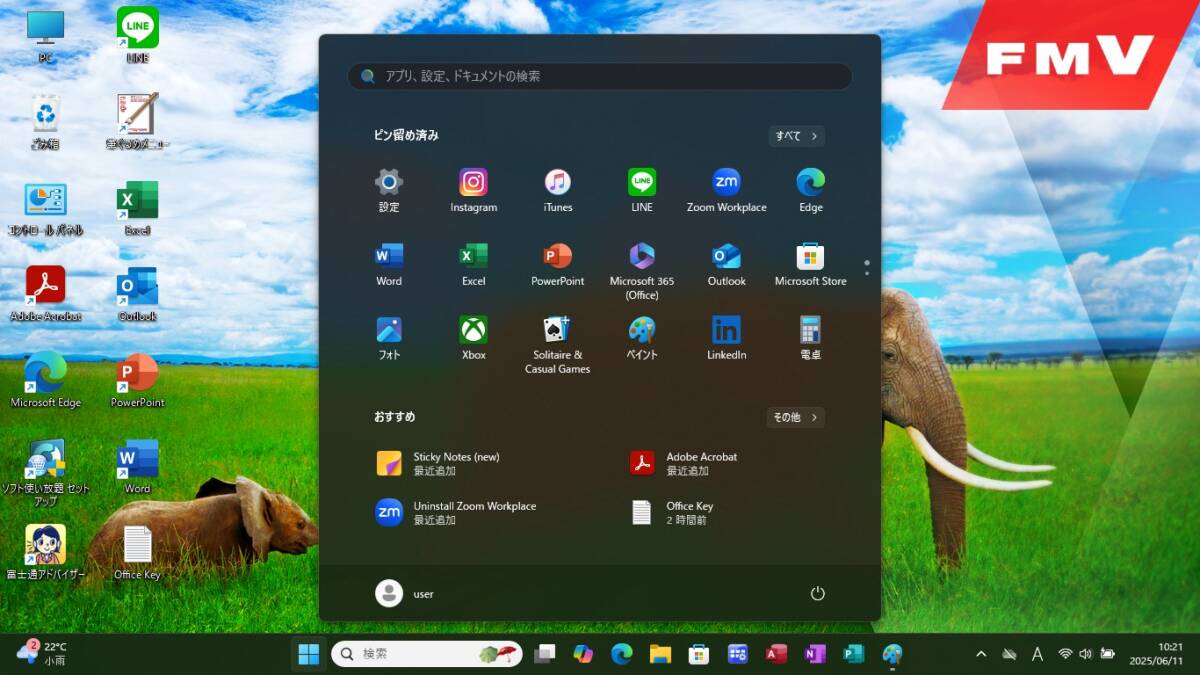Open Edge from the taskbar
The height and width of the screenshot is (675, 1200).
coord(622,654)
